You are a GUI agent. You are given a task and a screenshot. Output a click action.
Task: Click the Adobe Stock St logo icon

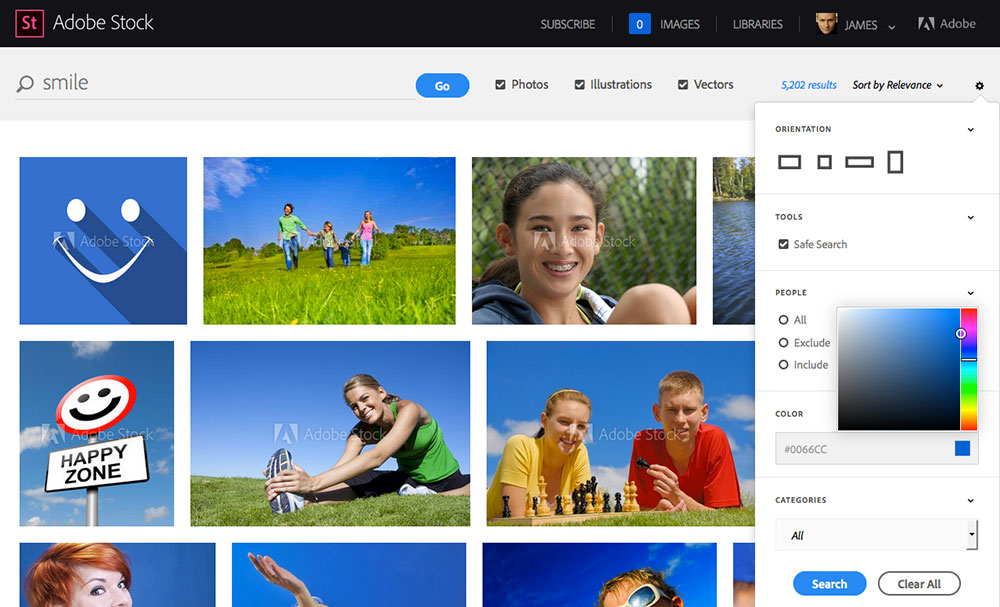[x=29, y=23]
